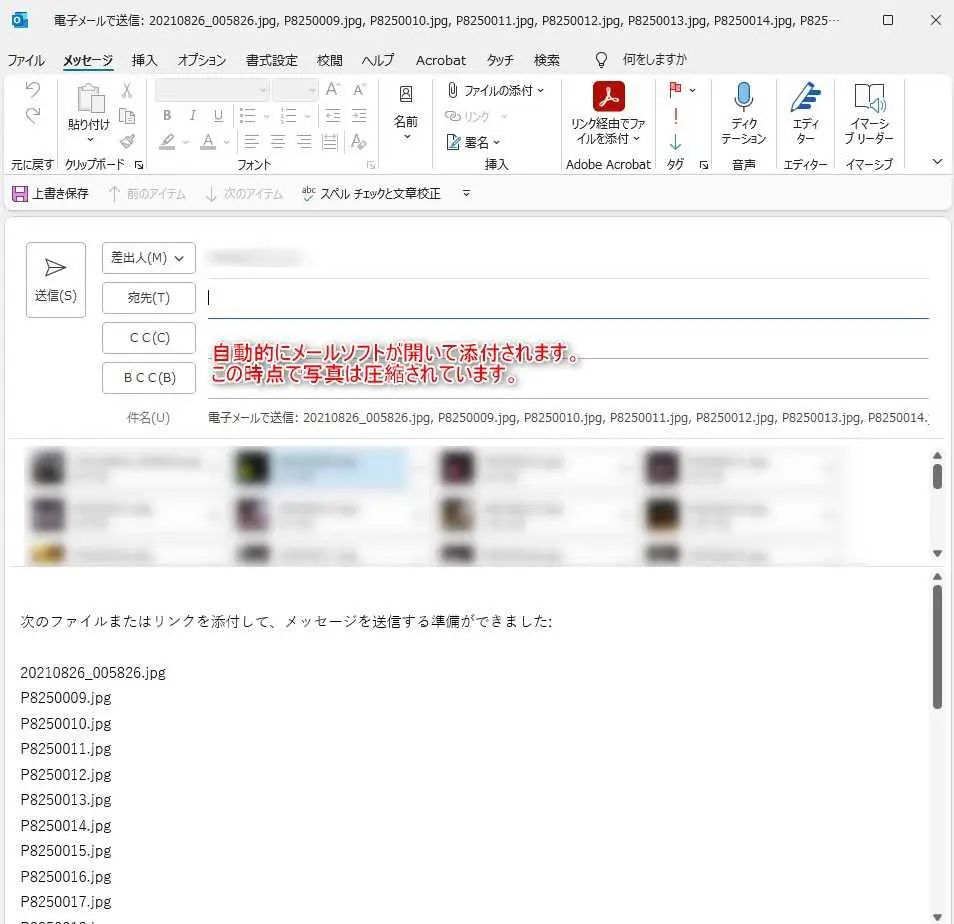Click the 宛先(T) recipient button
This screenshot has height=924, width=954.
(x=148, y=298)
